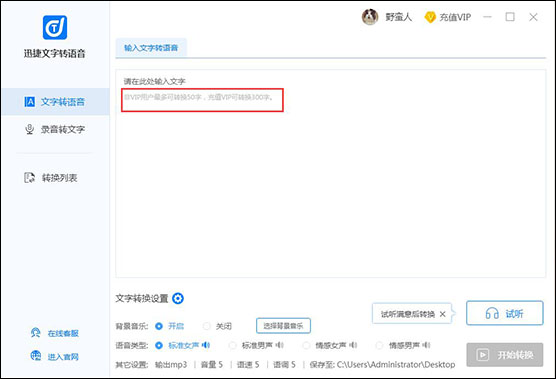Close the application window
Screen dimensions: 556x379
(533, 17)
